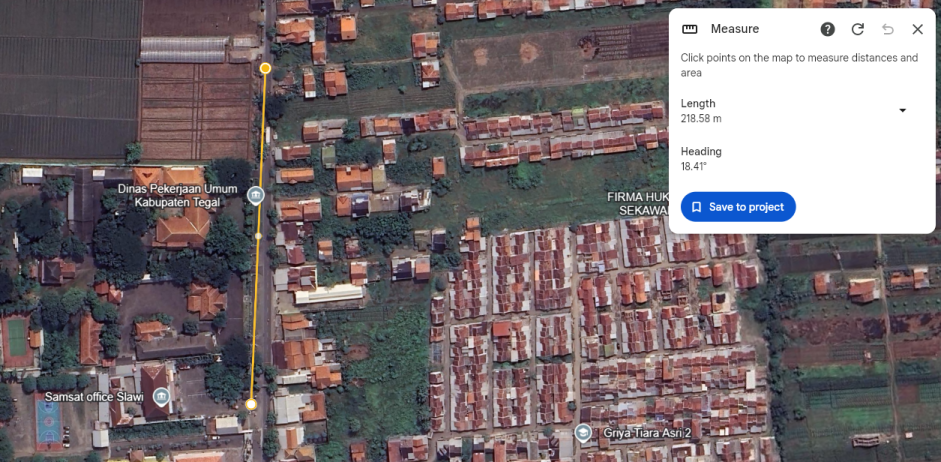Open the Measure help icon
Viewport: 941px width, 462px height.
(x=828, y=29)
